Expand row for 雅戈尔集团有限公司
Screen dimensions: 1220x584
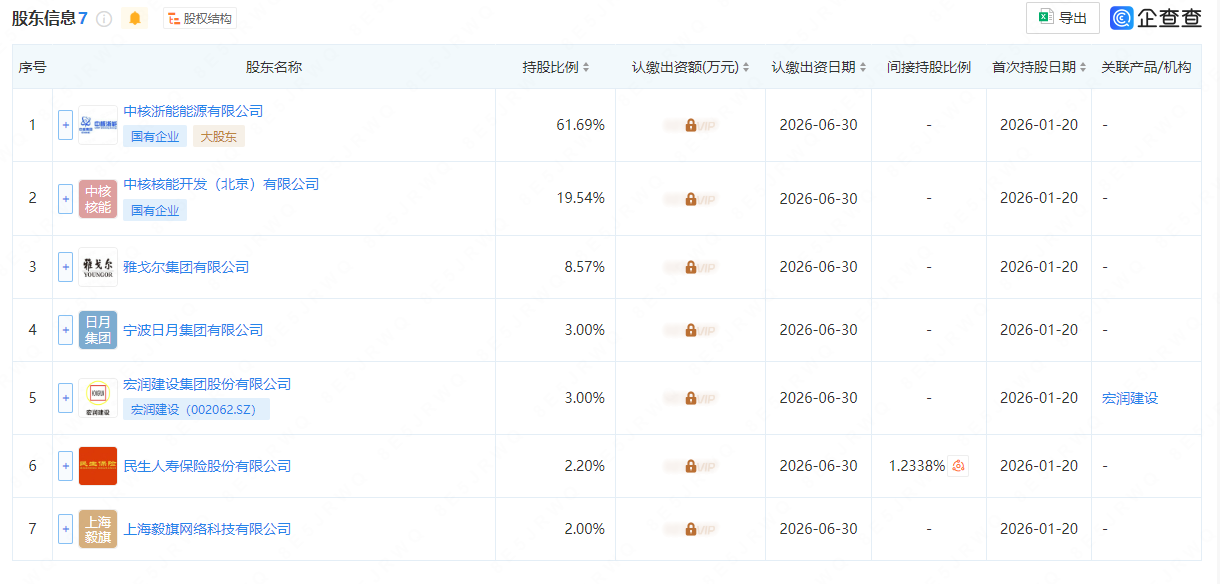click(66, 267)
